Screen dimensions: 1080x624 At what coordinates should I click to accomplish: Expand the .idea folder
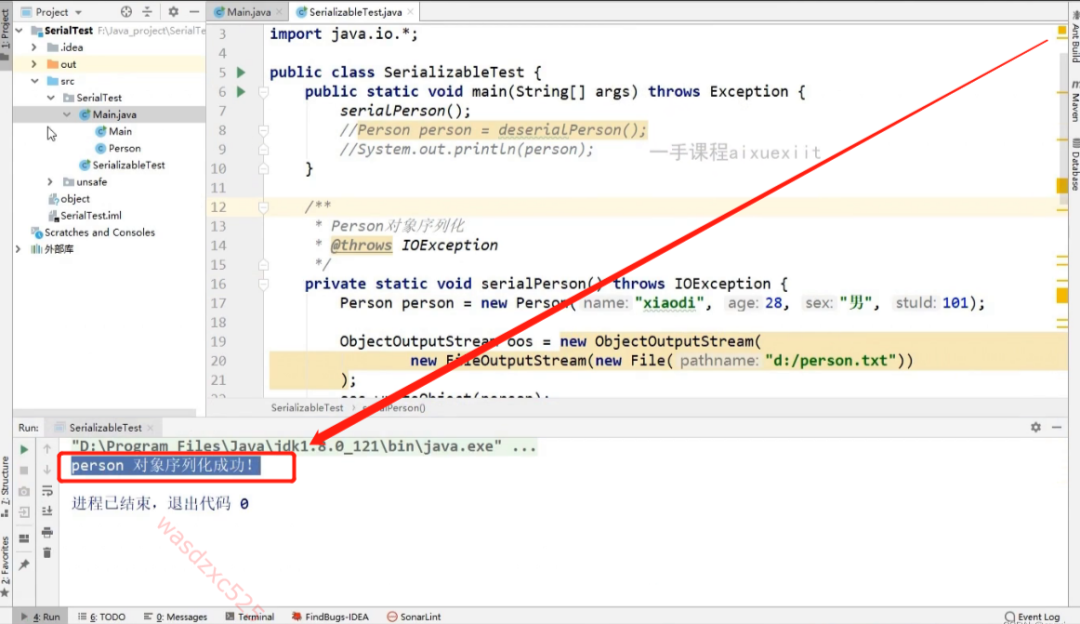click(x=34, y=47)
